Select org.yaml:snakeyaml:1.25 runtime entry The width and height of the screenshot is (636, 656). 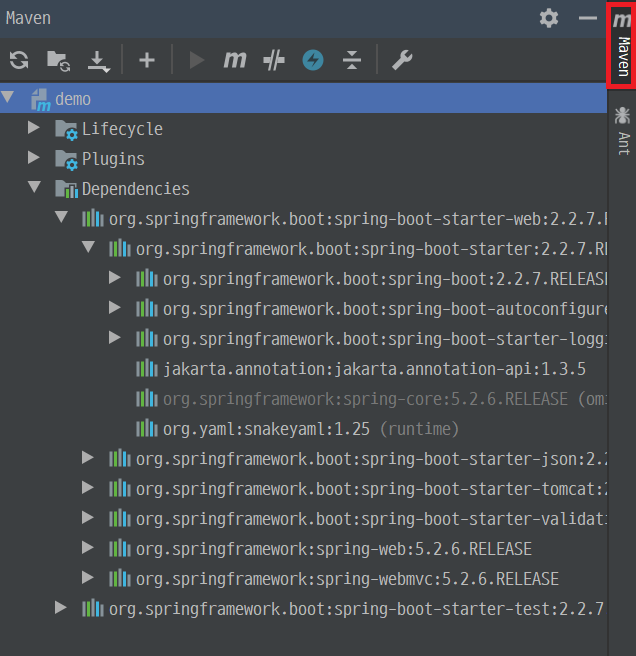coord(311,429)
